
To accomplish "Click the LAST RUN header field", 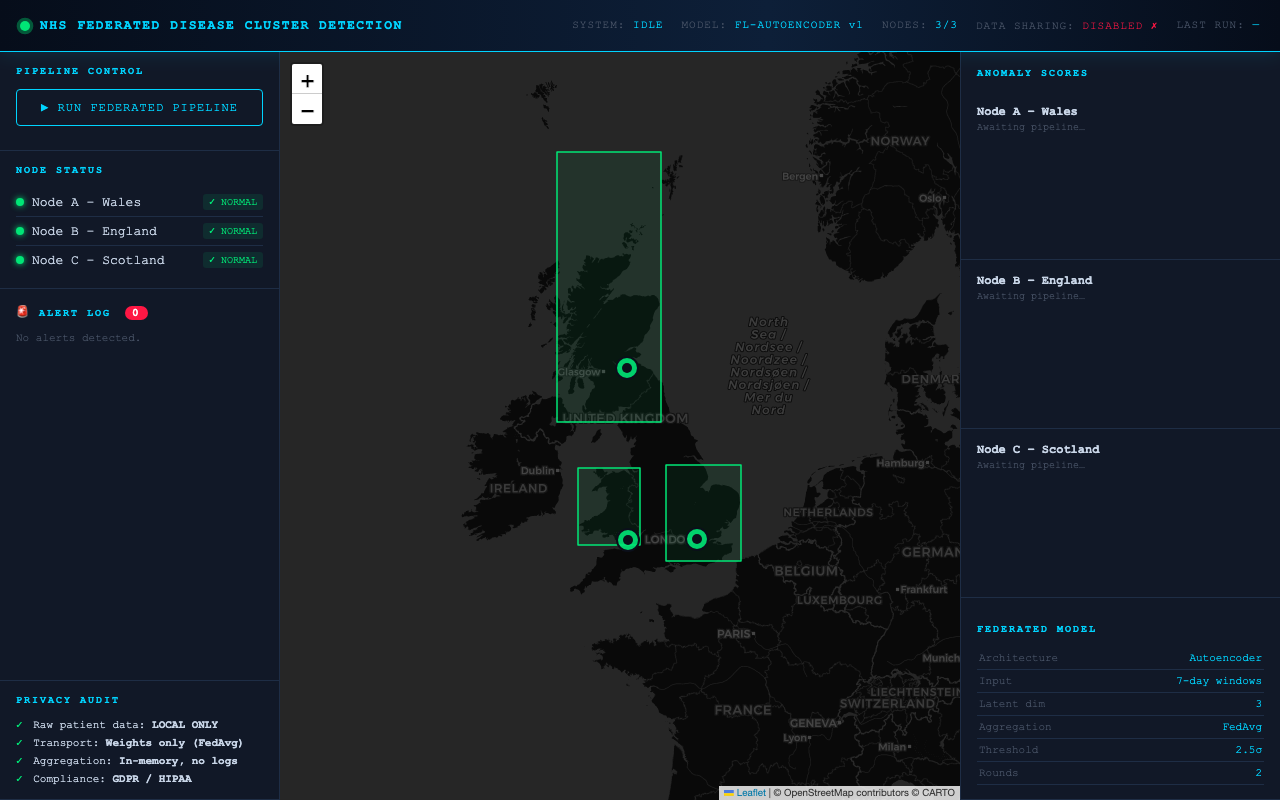I will pos(1218,25).
